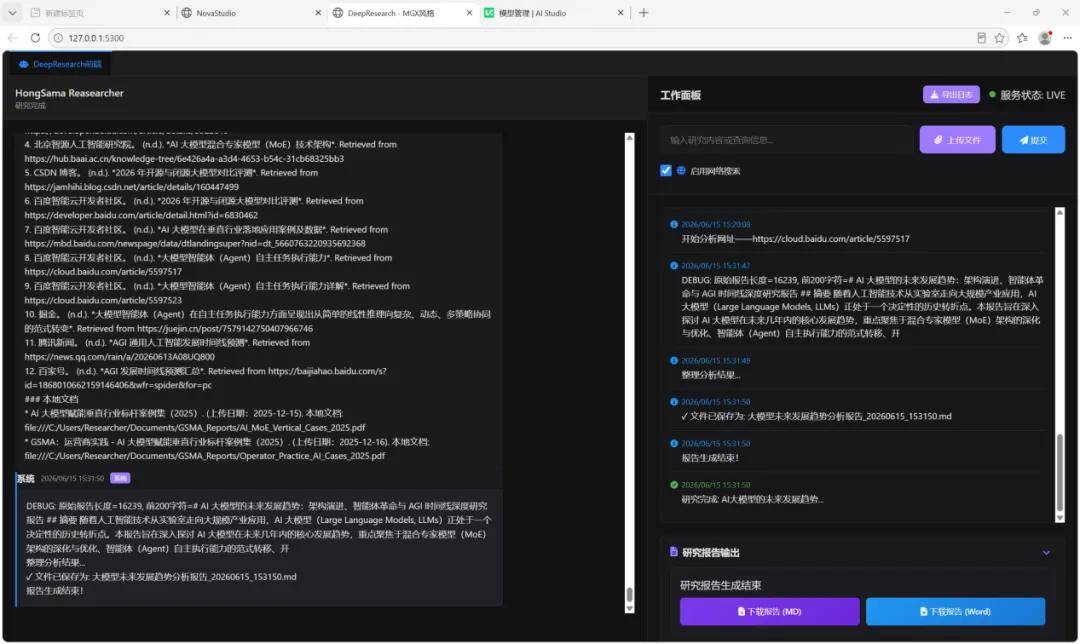Close the NovaStudio browser tab

pyautogui.click(x=318, y=12)
